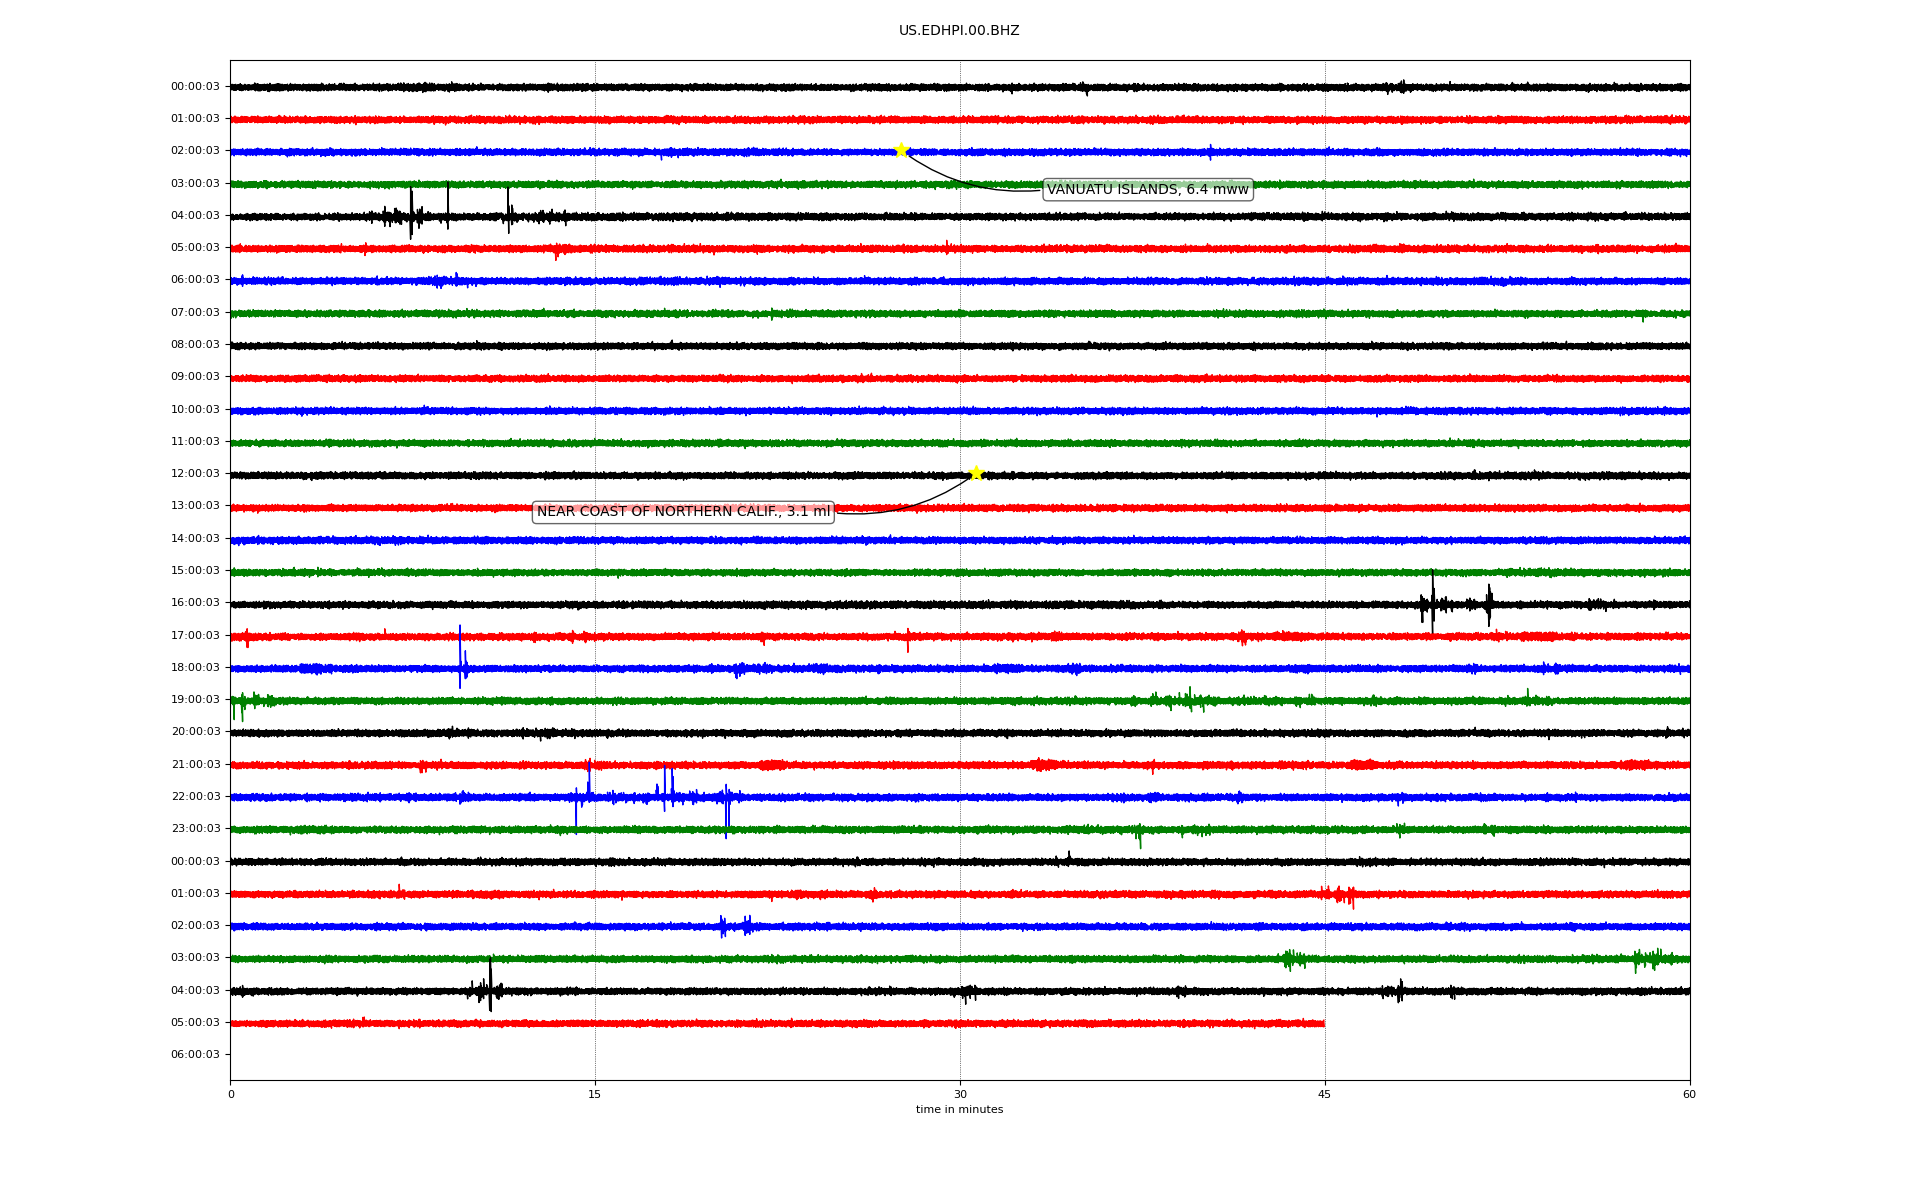Click the 19:00:03 green row time label
The height and width of the screenshot is (1200, 1920).
195,700
